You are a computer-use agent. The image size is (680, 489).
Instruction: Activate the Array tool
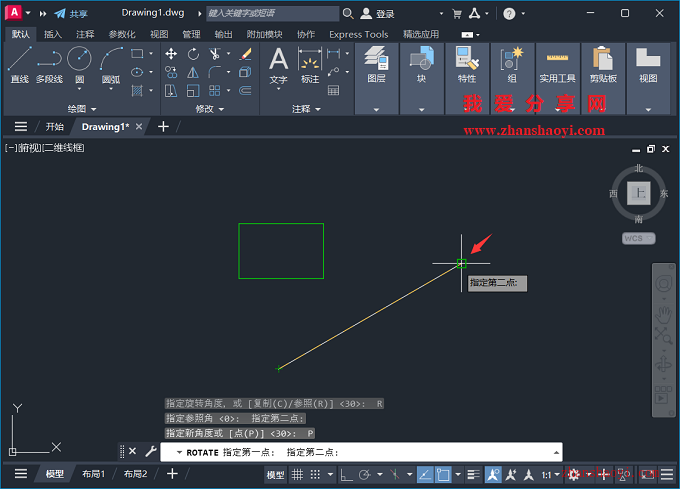click(215, 91)
